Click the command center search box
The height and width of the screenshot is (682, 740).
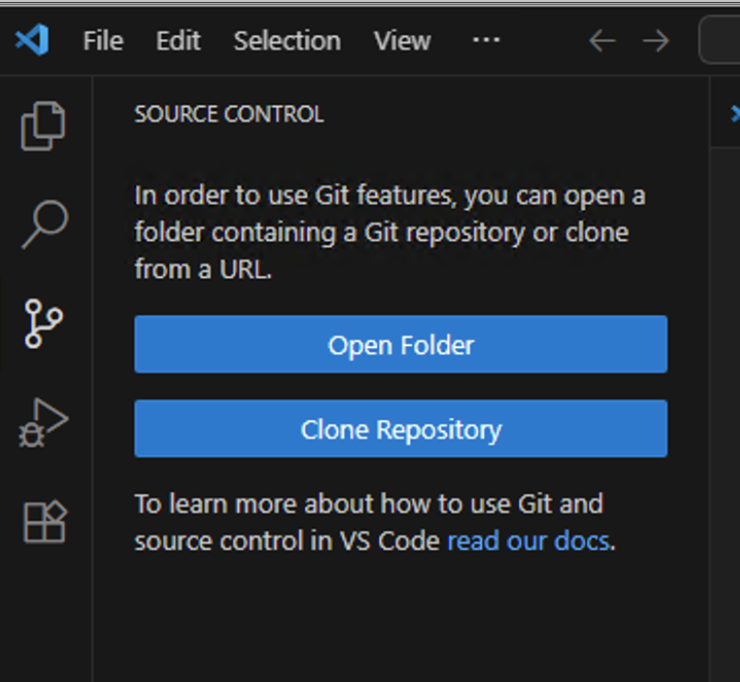coord(720,41)
